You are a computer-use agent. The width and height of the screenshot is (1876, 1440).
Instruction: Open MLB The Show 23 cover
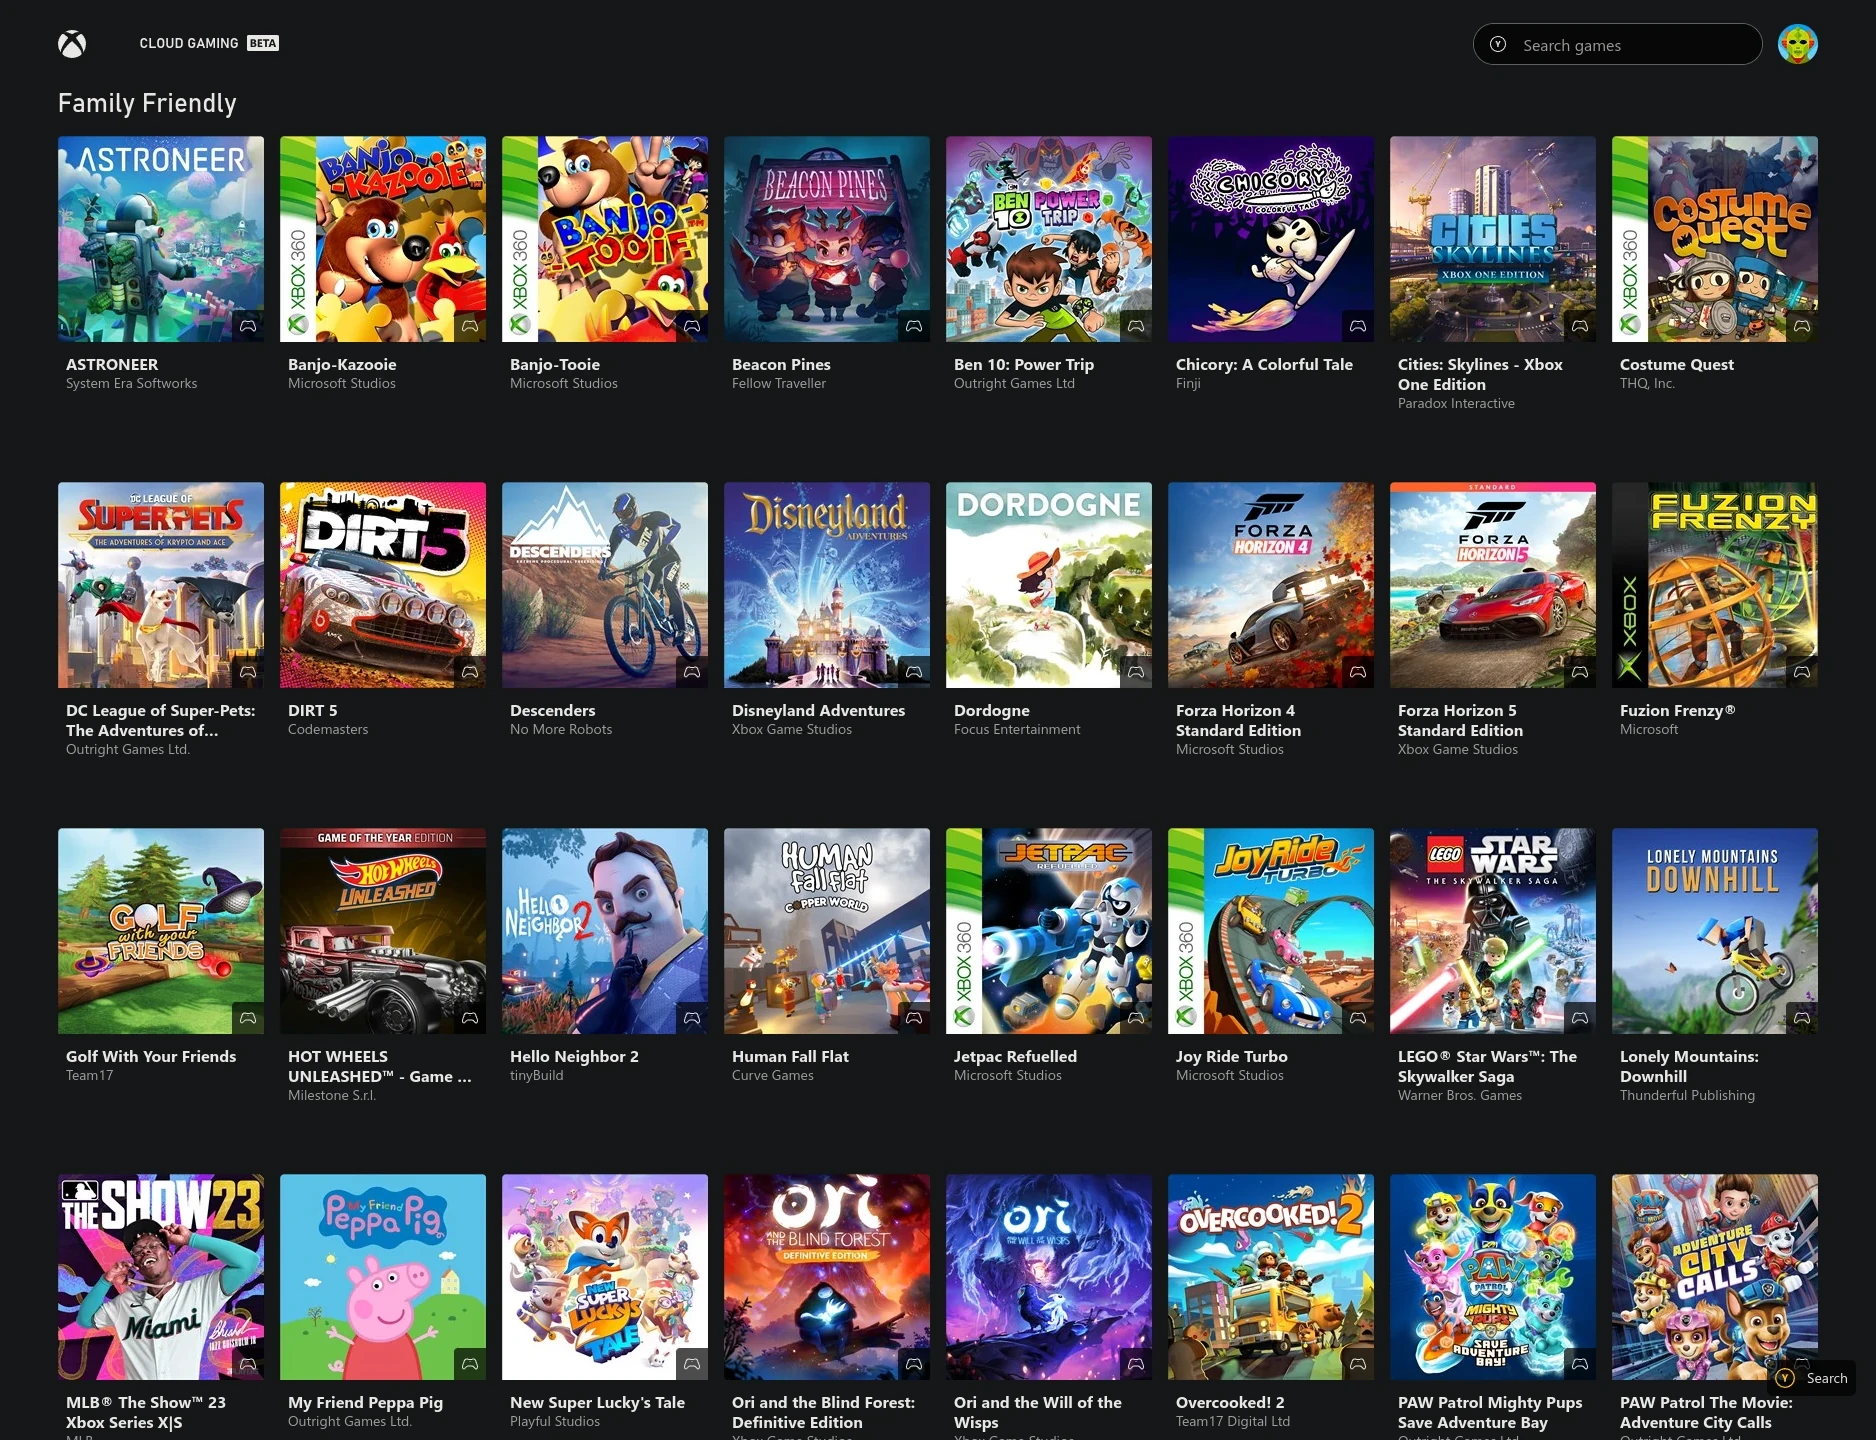[x=161, y=1277]
